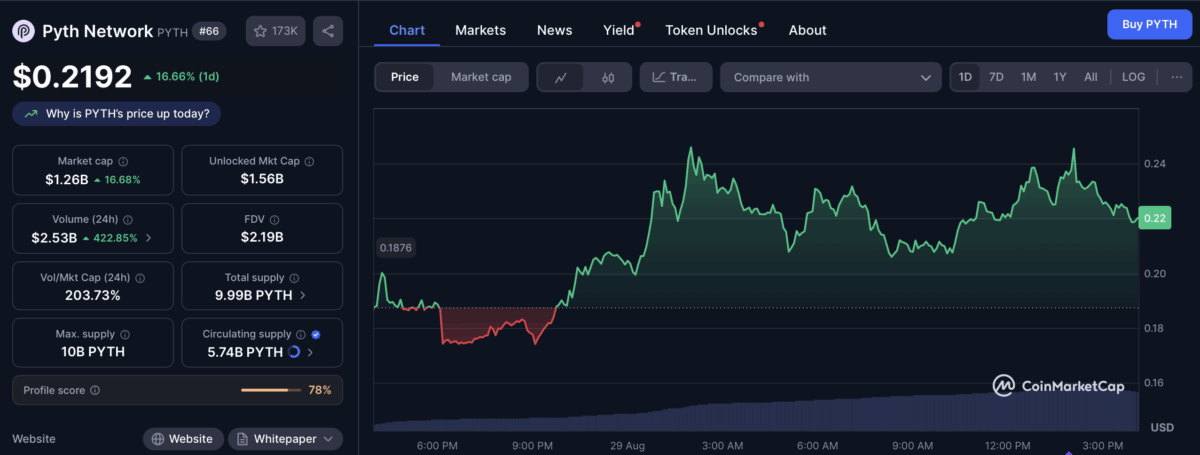Set chart range to 1Y
This screenshot has height=455, width=1200.
pyautogui.click(x=1060, y=77)
